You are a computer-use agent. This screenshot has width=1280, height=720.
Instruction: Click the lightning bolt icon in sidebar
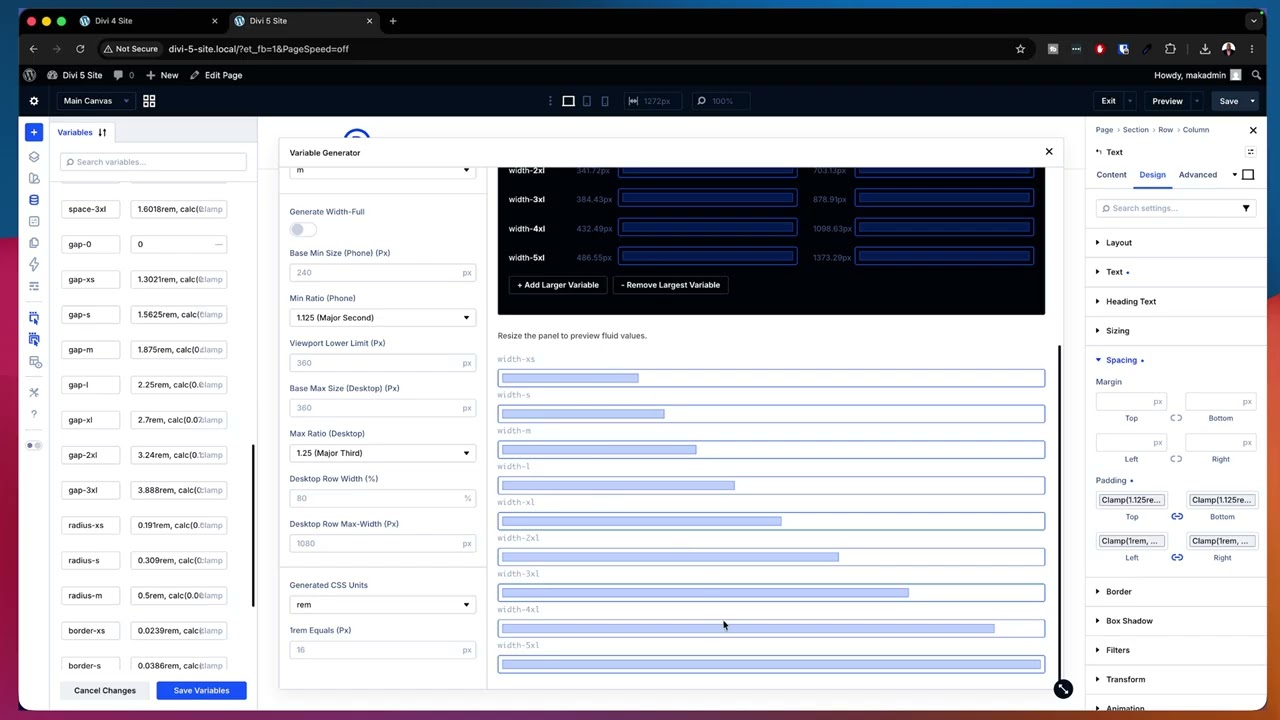click(x=34, y=264)
